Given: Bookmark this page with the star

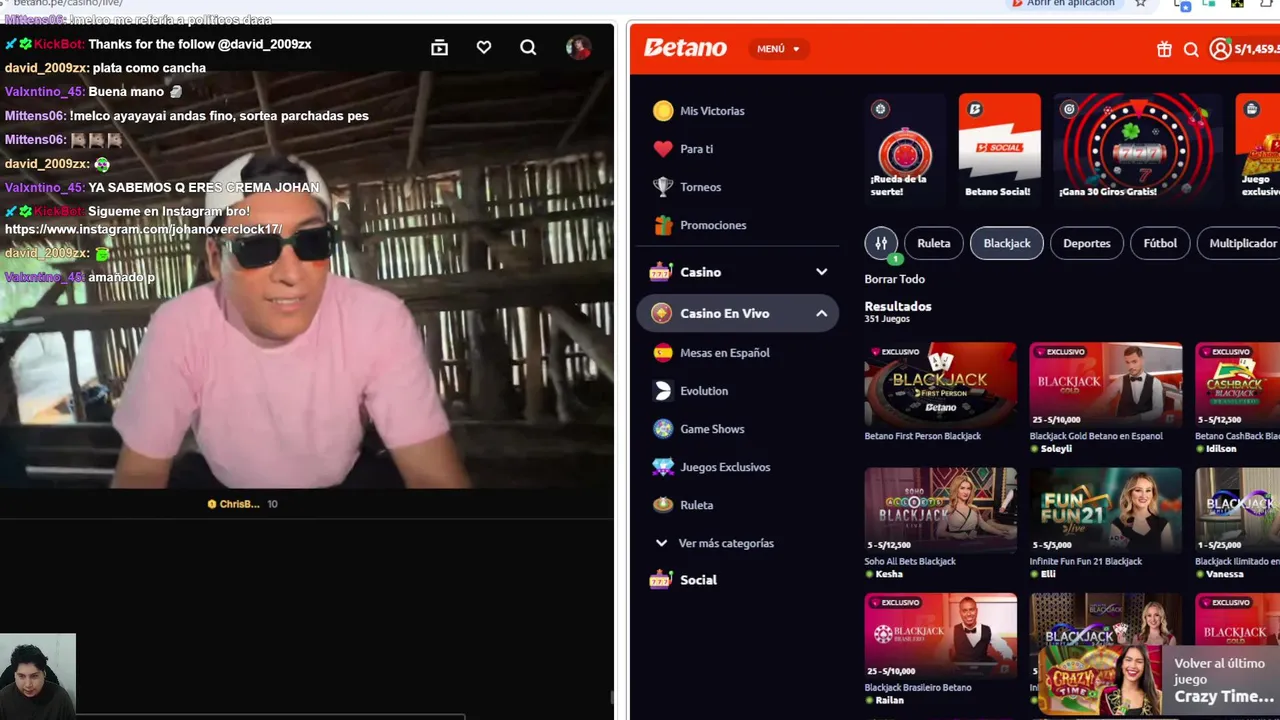Looking at the screenshot, I should click(x=1140, y=4).
